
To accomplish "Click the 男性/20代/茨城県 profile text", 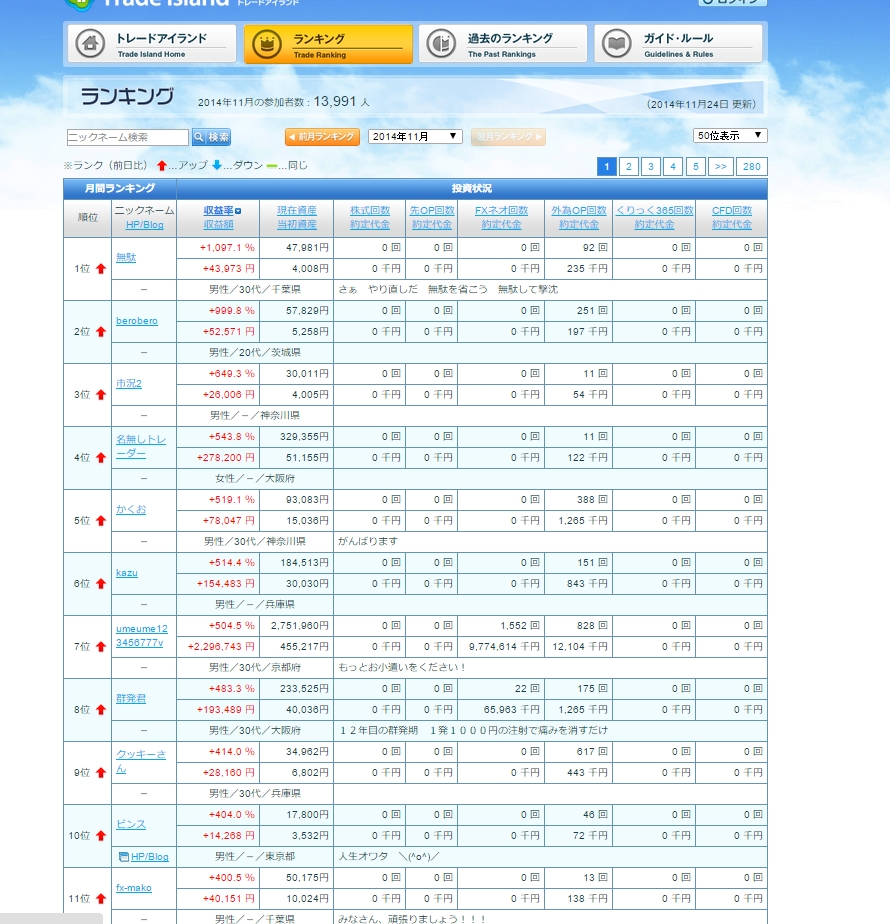I will 255,352.
